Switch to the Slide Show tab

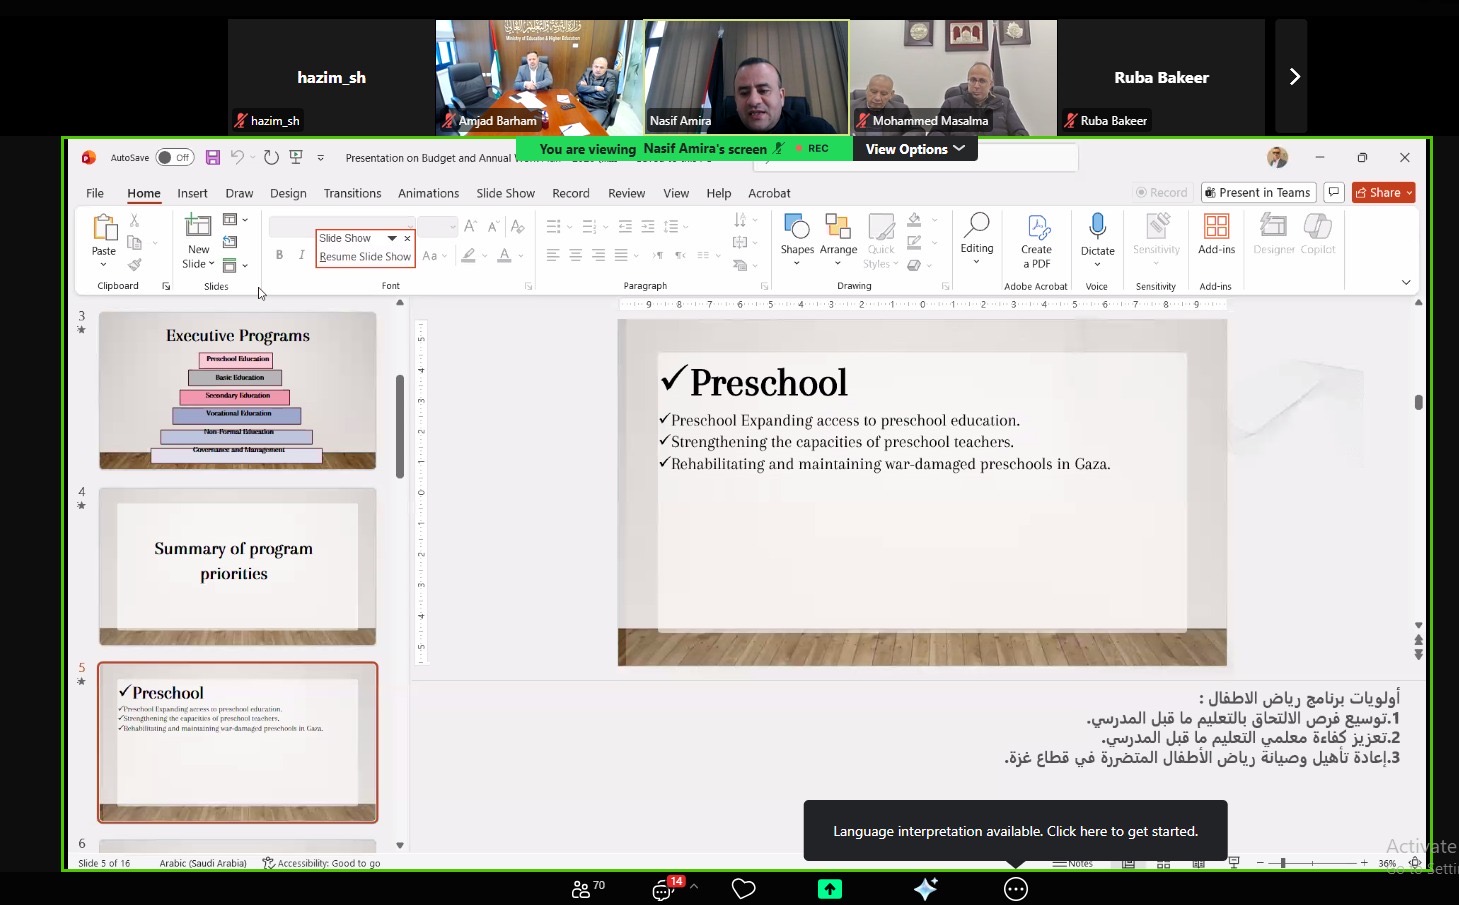(x=505, y=193)
